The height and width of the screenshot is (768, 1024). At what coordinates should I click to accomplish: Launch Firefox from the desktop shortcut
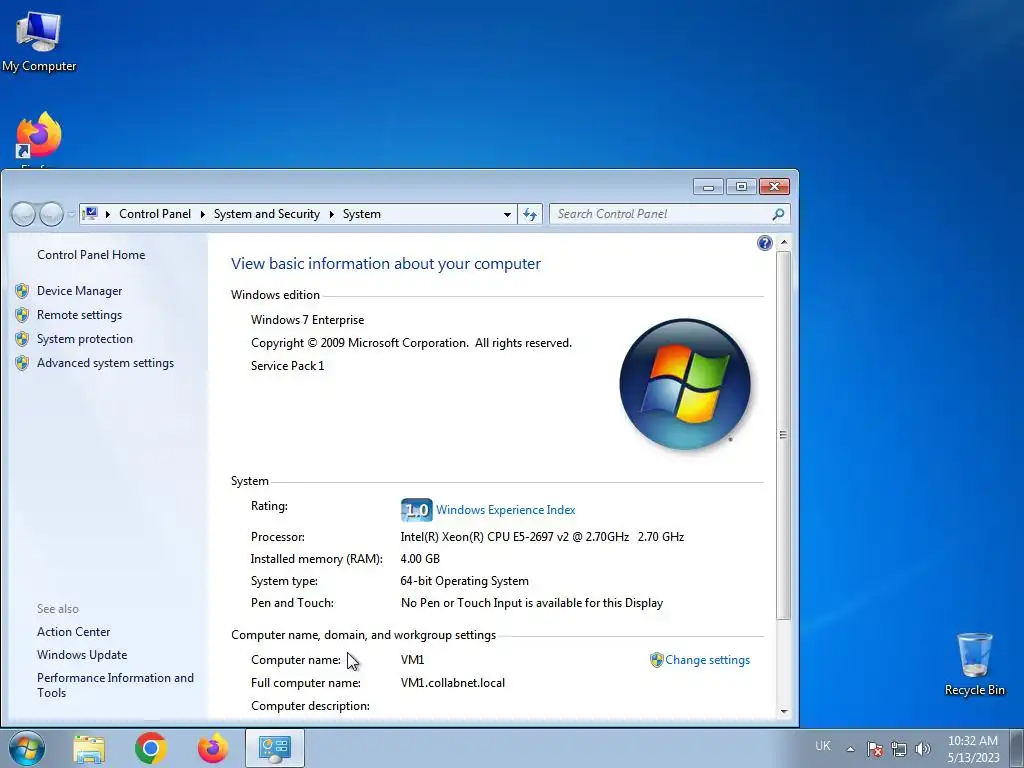tap(39, 136)
